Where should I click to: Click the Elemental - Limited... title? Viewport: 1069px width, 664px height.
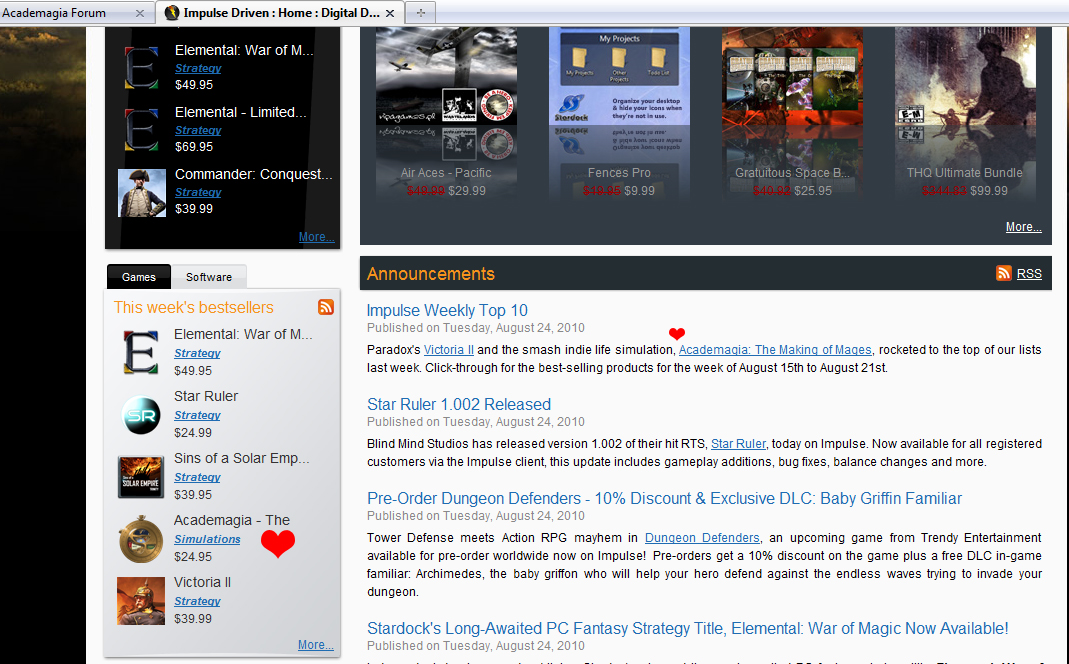point(241,112)
